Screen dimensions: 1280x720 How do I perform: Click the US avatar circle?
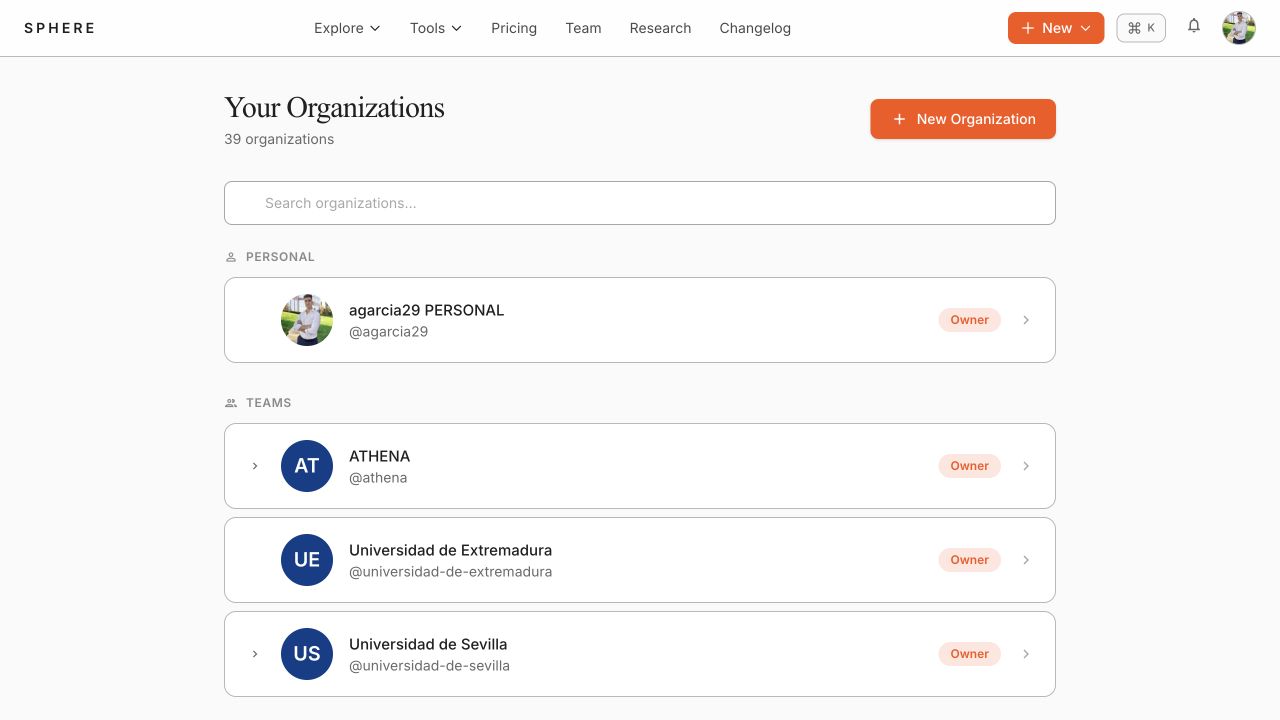click(307, 654)
